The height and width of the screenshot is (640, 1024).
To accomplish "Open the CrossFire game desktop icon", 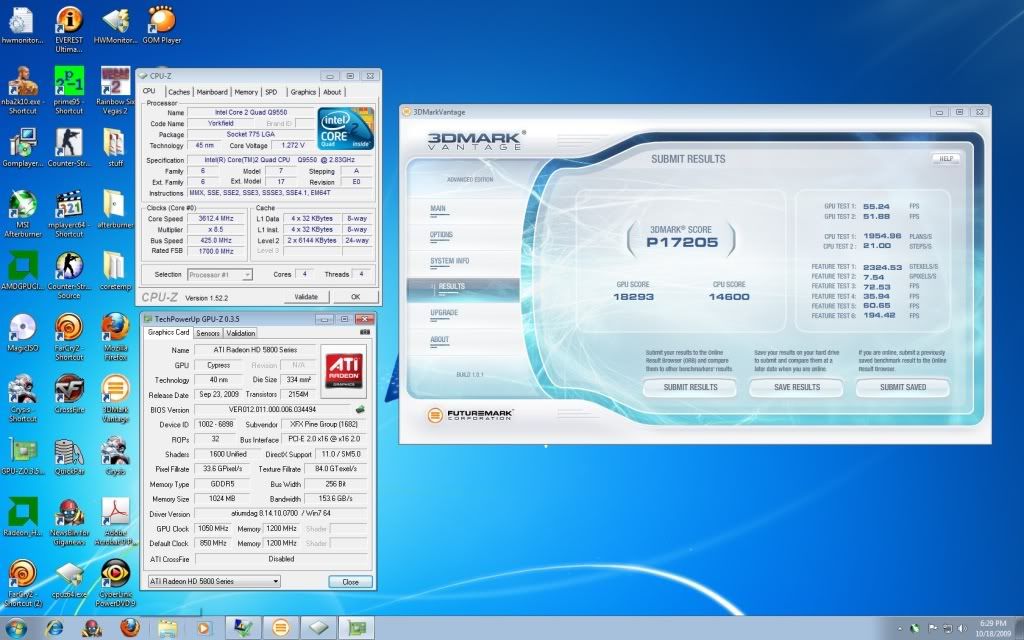I will 69,394.
